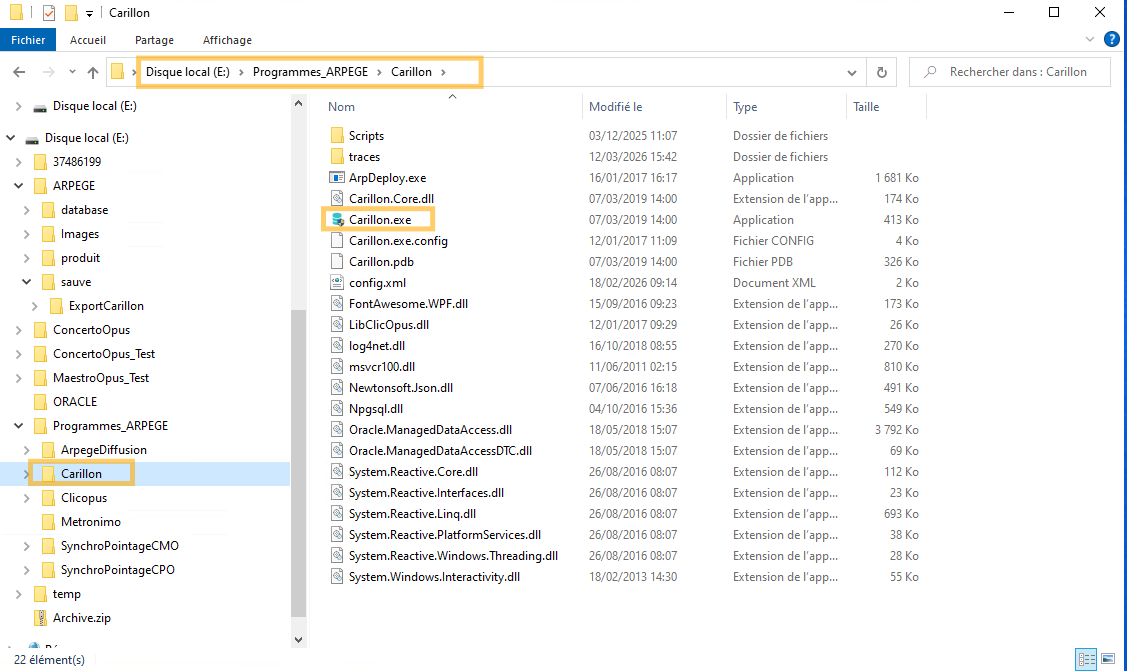Open ORACLE folder in the navigation tree
Viewport: 1127px width, 671px height.
[x=75, y=402]
